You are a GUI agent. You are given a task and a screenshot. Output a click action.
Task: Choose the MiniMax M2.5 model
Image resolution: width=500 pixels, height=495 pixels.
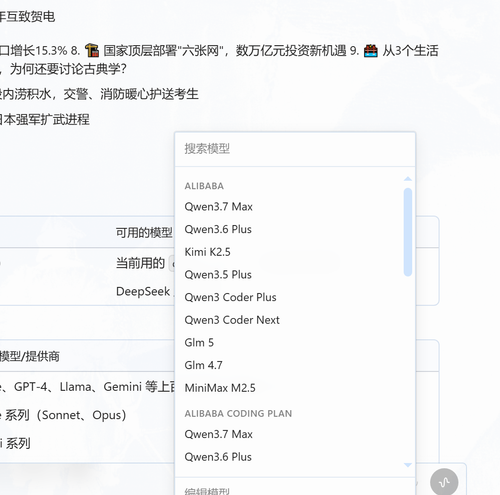coord(220,388)
